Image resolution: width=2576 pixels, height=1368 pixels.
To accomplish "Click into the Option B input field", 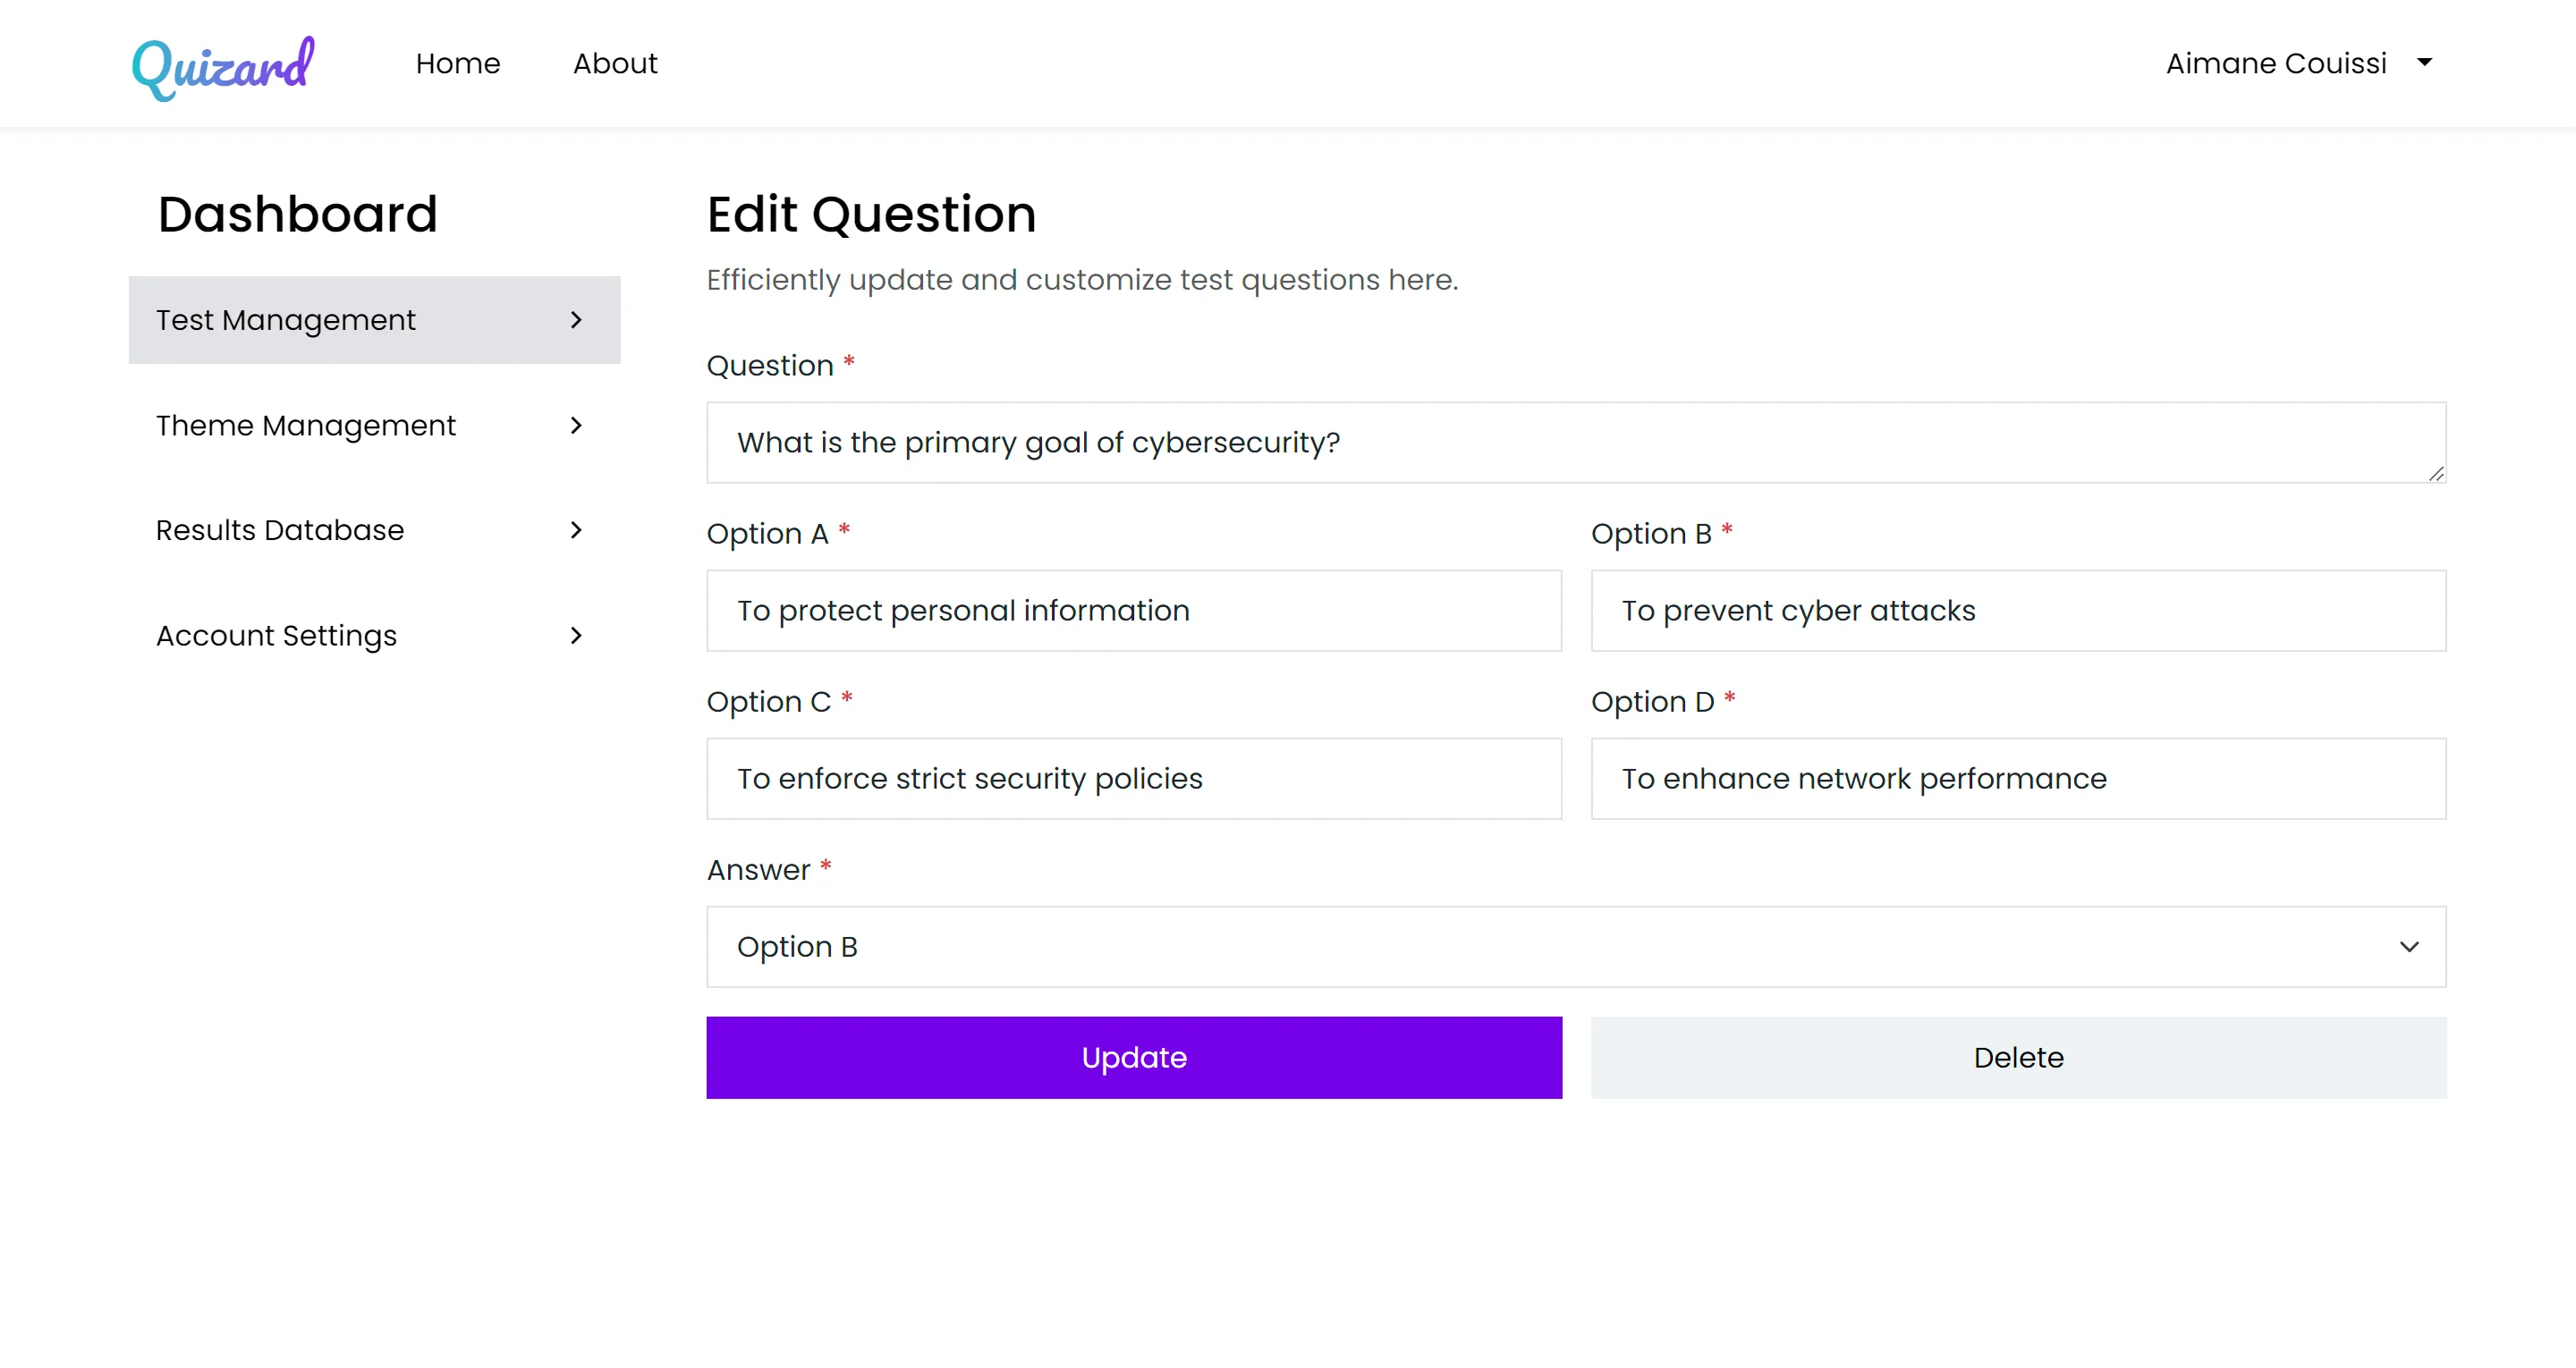I will tap(2018, 611).
